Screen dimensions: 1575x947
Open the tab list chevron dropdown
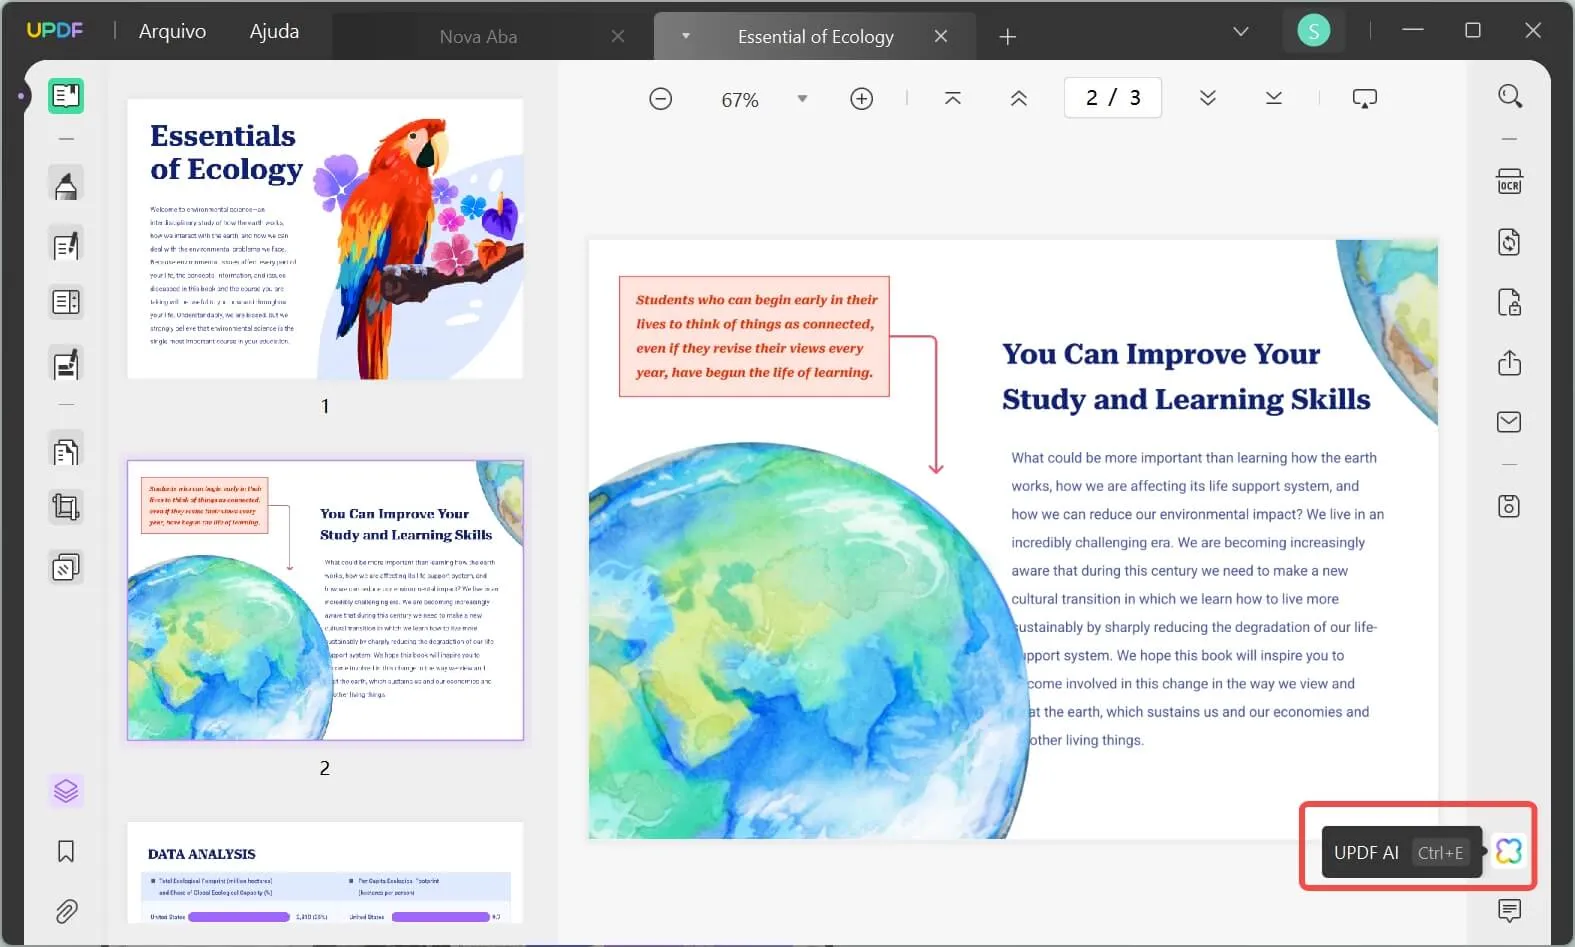(1240, 32)
